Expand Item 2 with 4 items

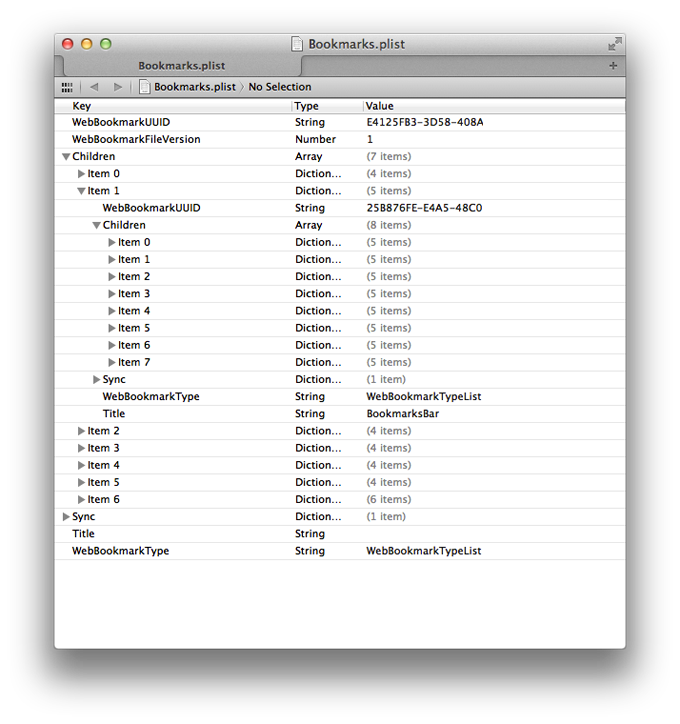81,431
